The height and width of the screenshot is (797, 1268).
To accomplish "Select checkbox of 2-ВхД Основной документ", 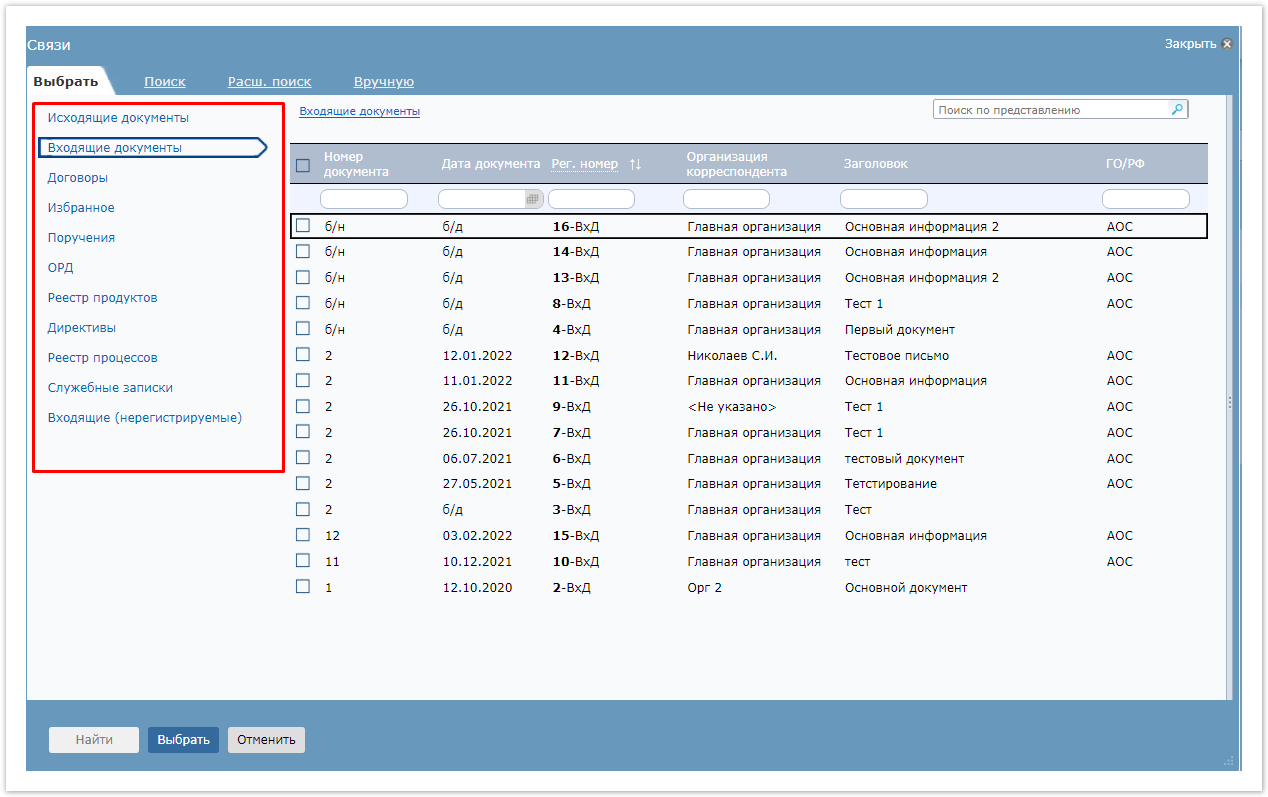I will point(303,587).
